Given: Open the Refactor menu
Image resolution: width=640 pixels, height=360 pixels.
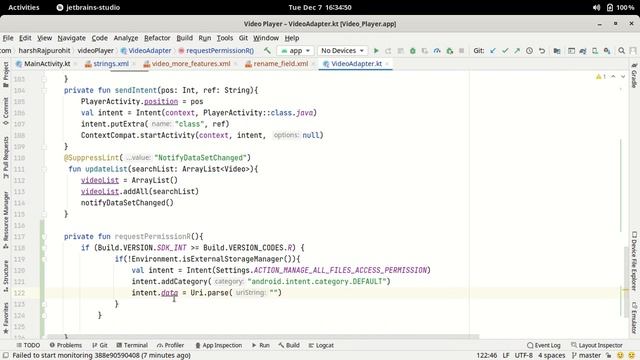Looking at the screenshot, I should (157, 38).
